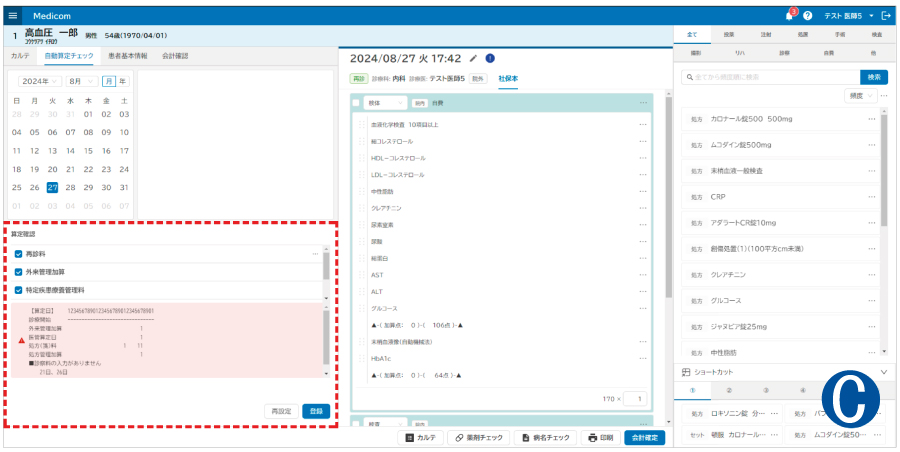Open the more options for カロナール錠500

coord(872,119)
